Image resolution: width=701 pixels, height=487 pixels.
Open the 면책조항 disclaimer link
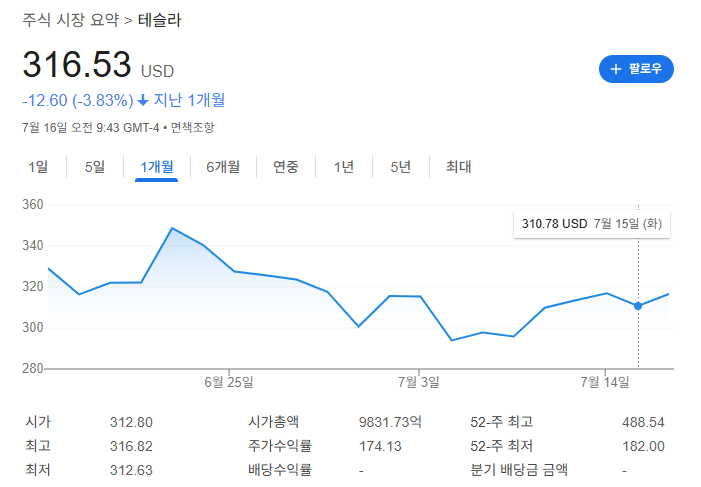(193, 127)
